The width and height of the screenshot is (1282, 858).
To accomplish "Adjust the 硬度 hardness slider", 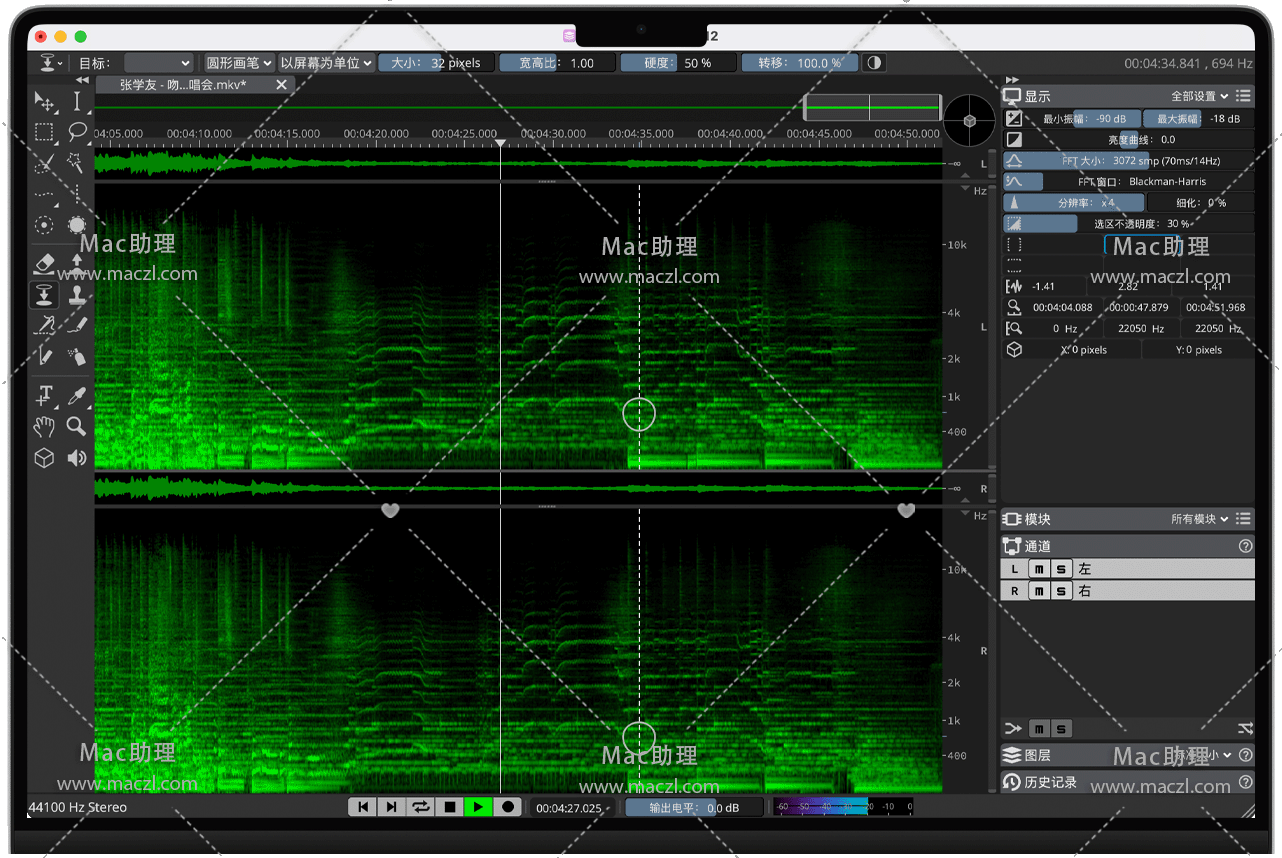I will pos(677,63).
